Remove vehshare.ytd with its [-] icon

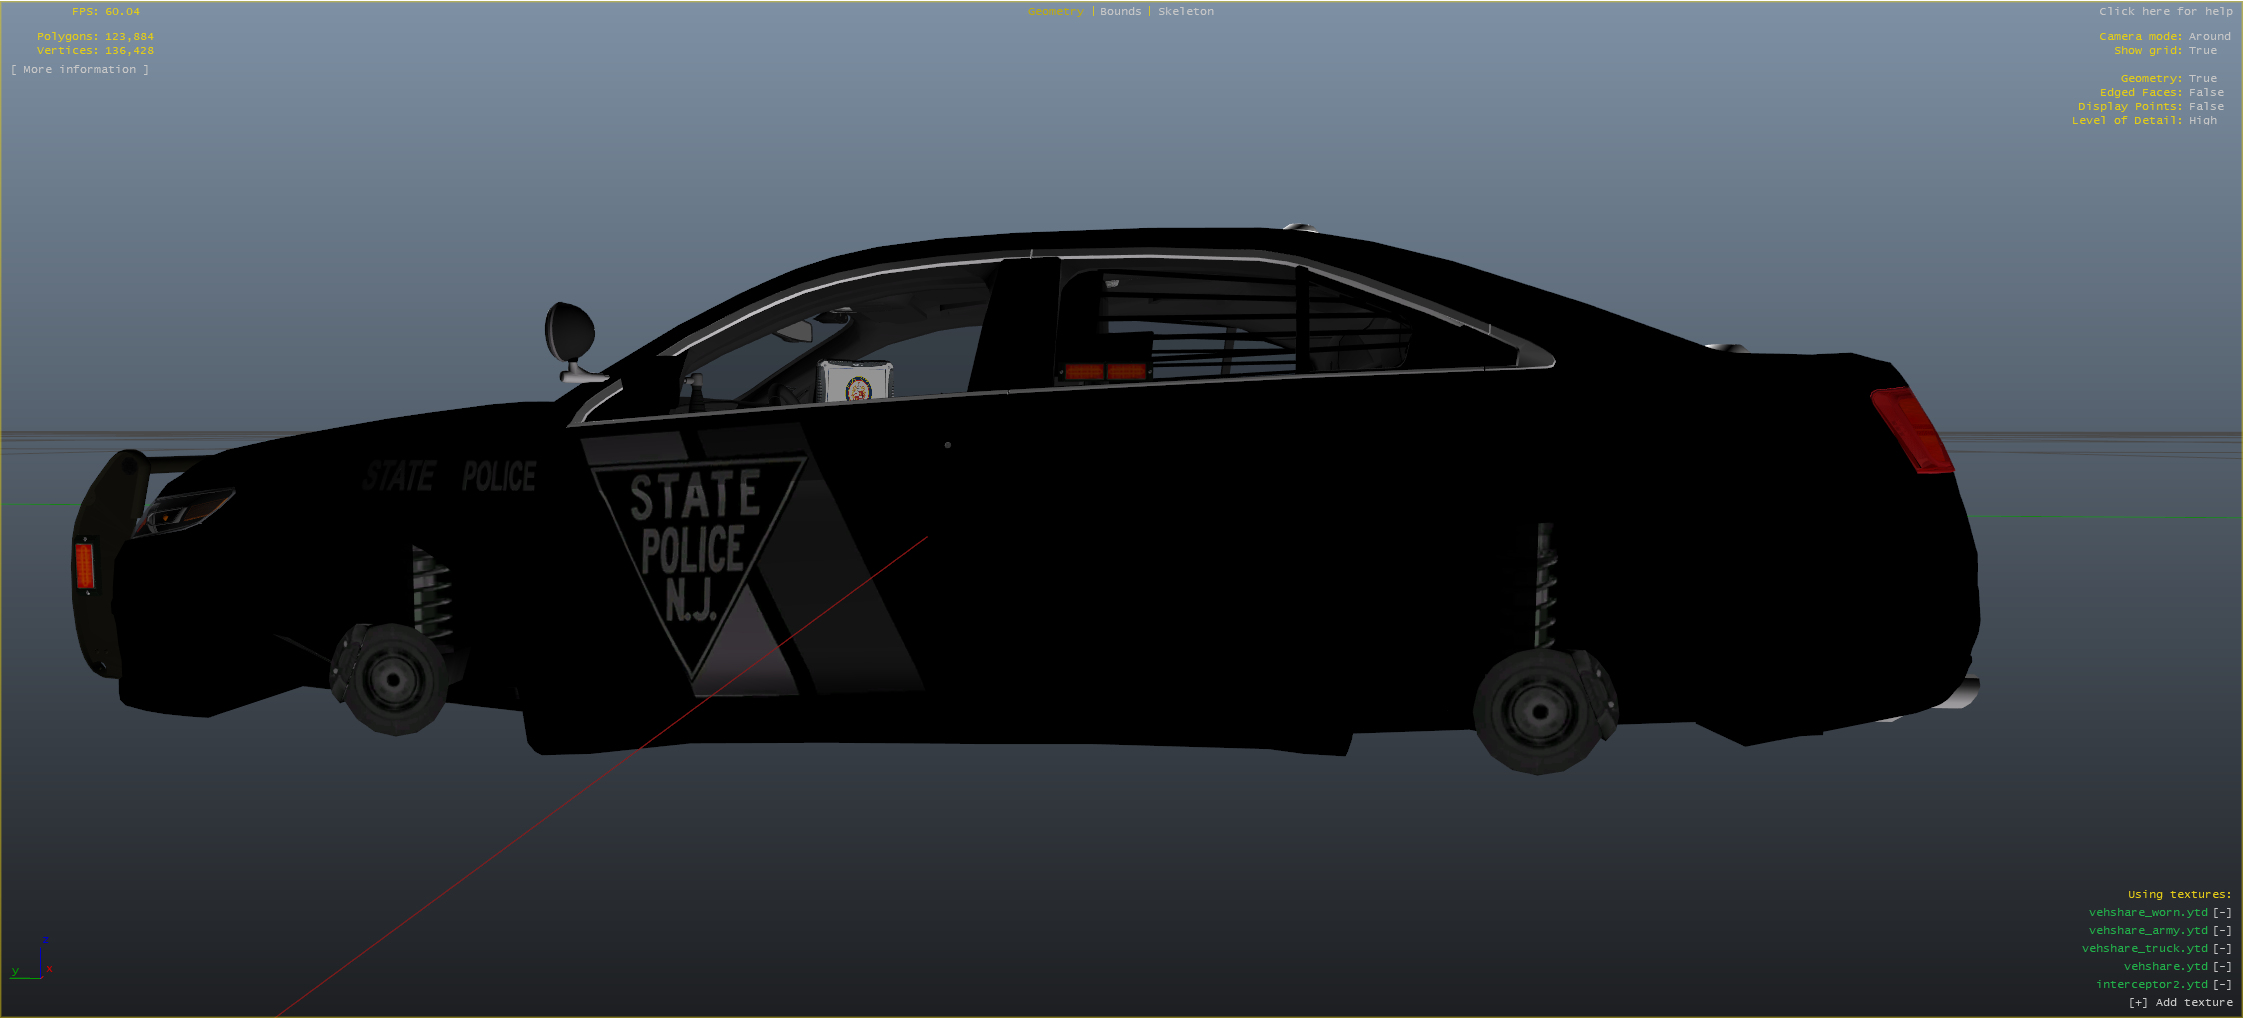2222,967
